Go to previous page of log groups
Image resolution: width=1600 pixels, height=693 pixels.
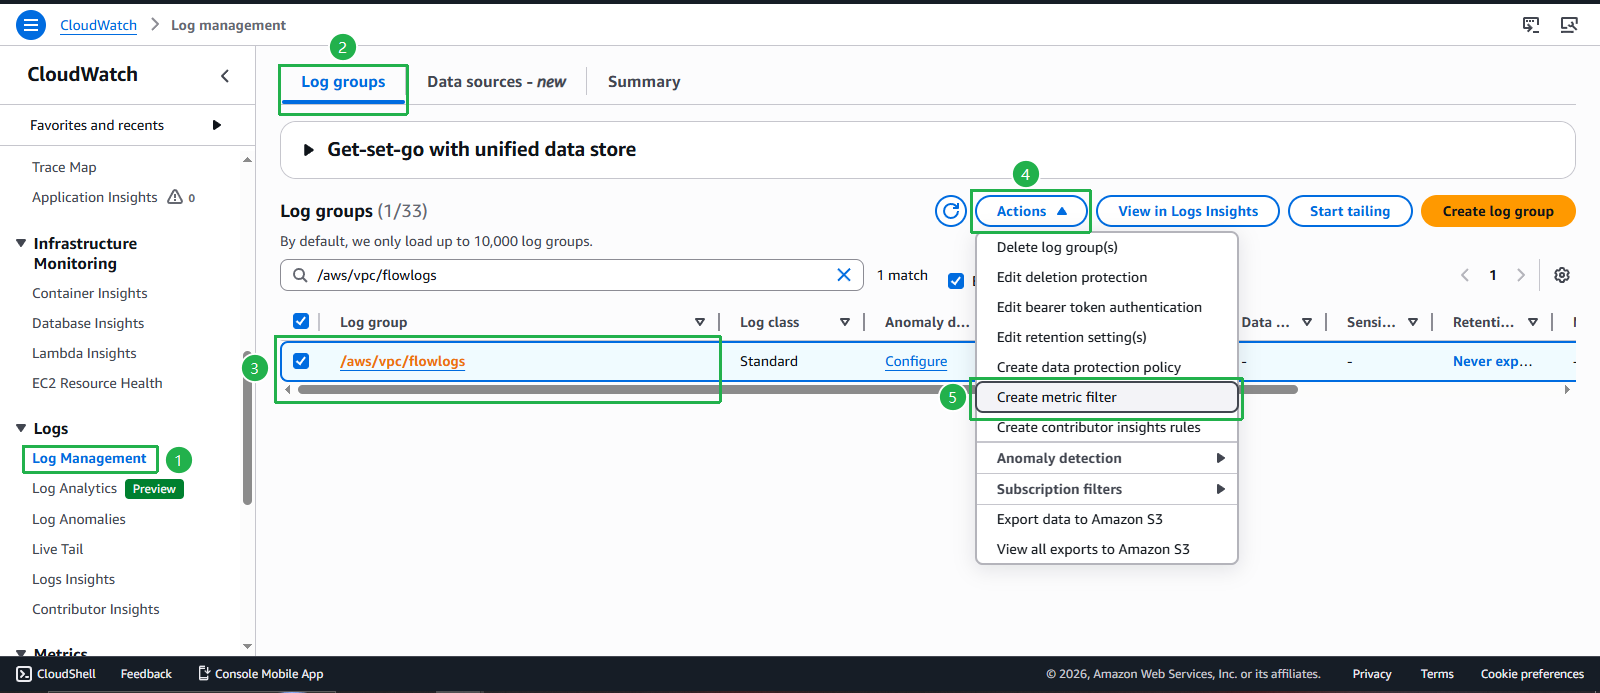[x=1465, y=275]
